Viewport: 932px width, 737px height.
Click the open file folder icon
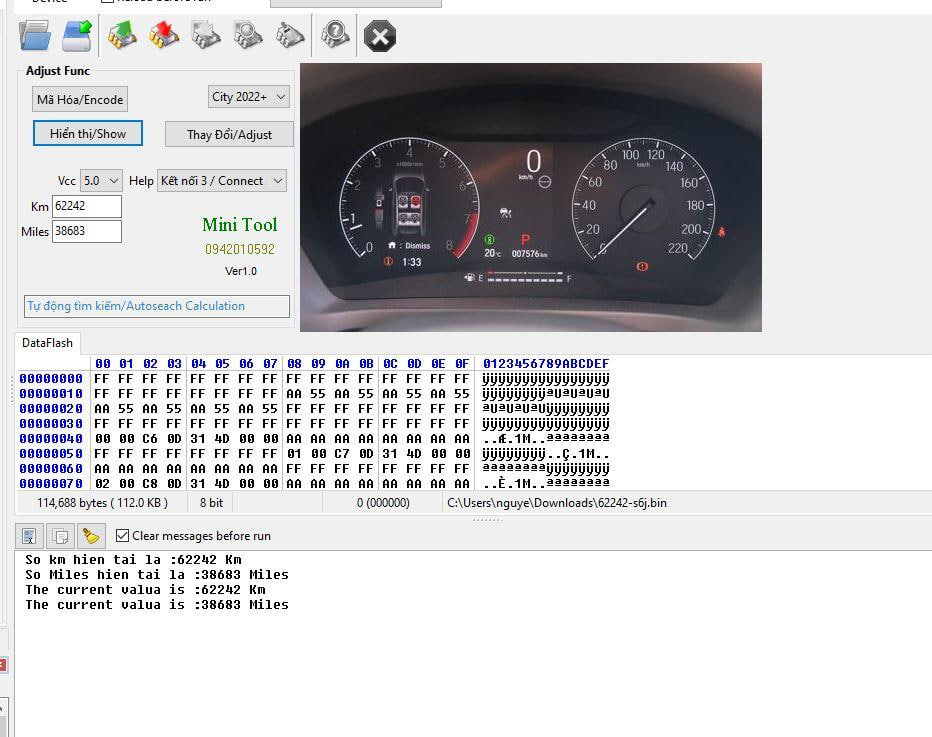pyautogui.click(x=35, y=37)
